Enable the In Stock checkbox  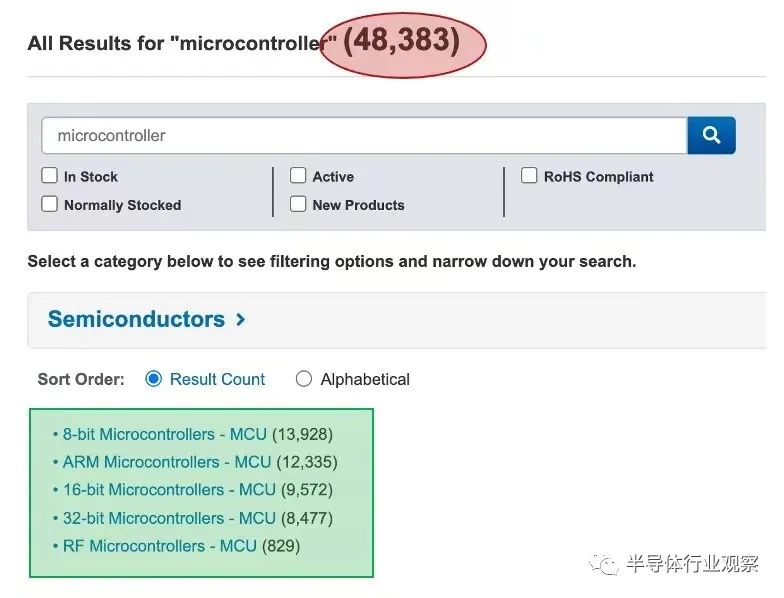[49, 176]
